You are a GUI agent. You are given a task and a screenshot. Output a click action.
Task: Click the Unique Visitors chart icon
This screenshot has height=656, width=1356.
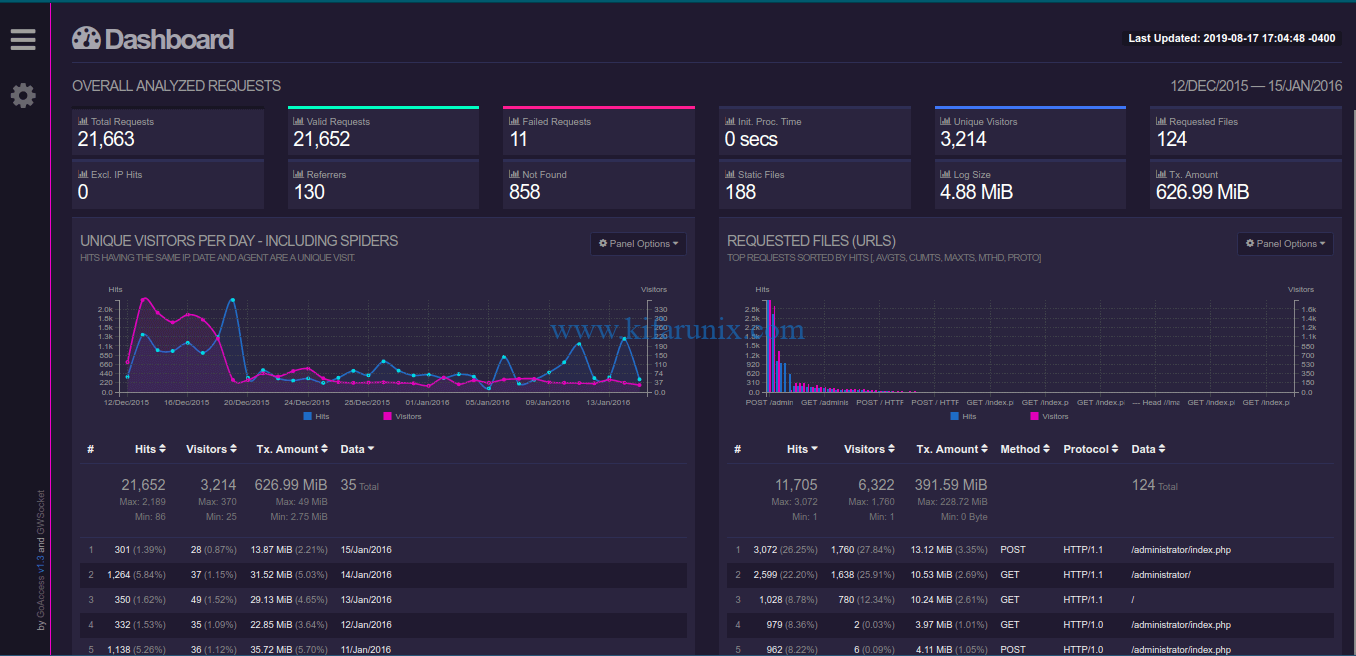945,121
